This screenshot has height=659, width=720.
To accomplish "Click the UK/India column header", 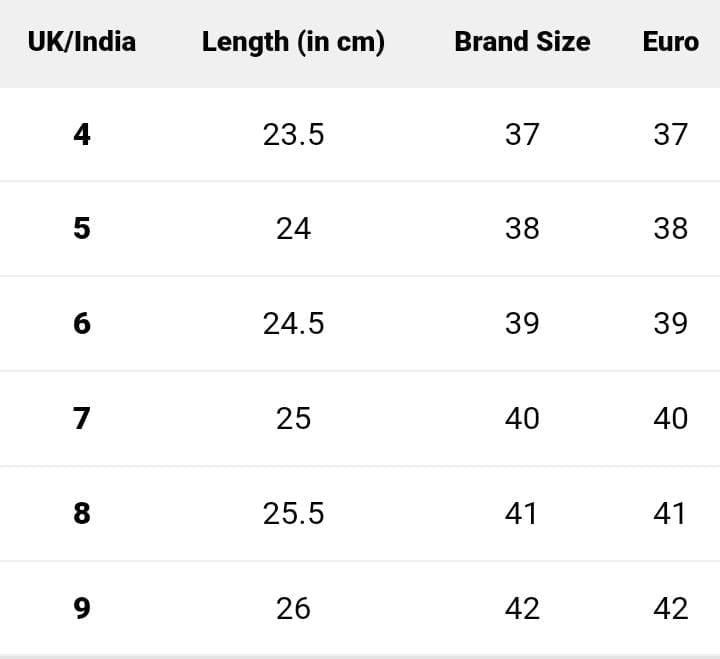I will coord(82,42).
